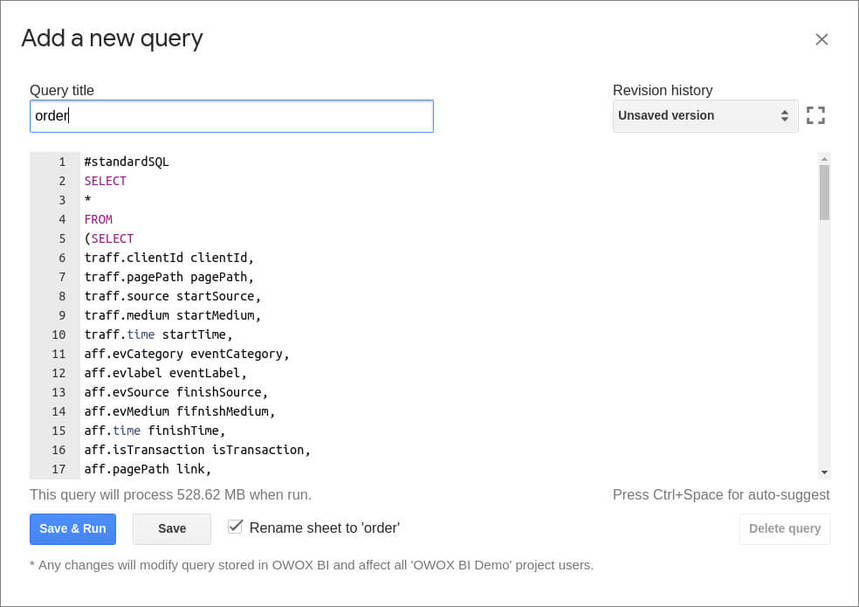Click the FROM keyword on line 4

click(98, 220)
